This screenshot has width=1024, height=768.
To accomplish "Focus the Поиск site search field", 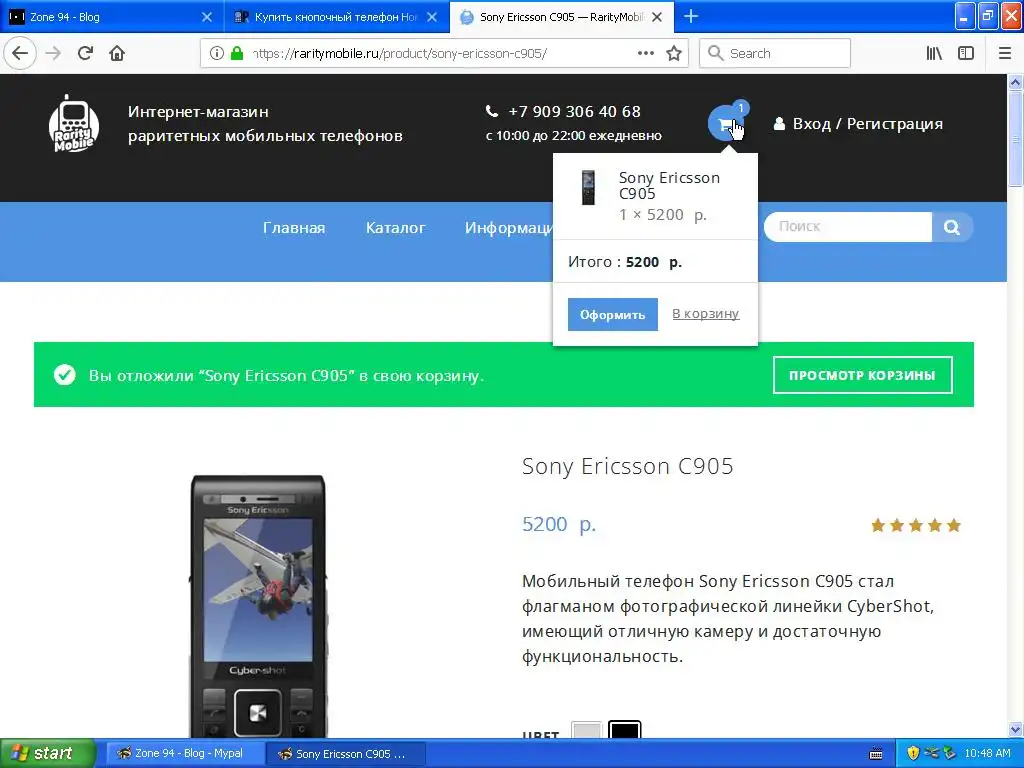I will (x=848, y=227).
